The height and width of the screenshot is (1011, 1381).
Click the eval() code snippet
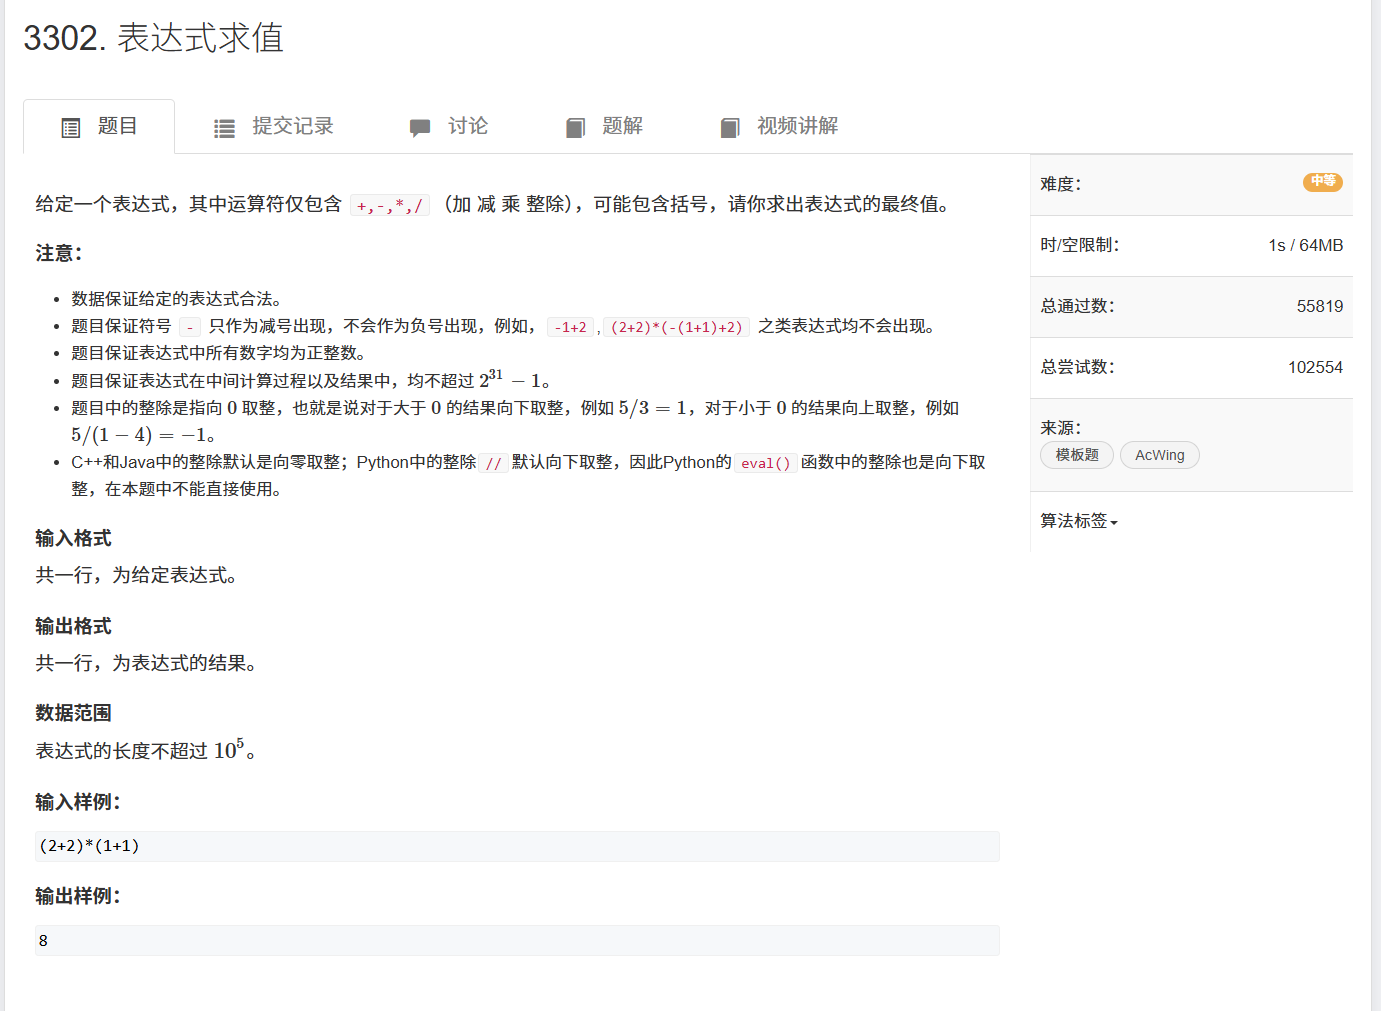tap(766, 463)
